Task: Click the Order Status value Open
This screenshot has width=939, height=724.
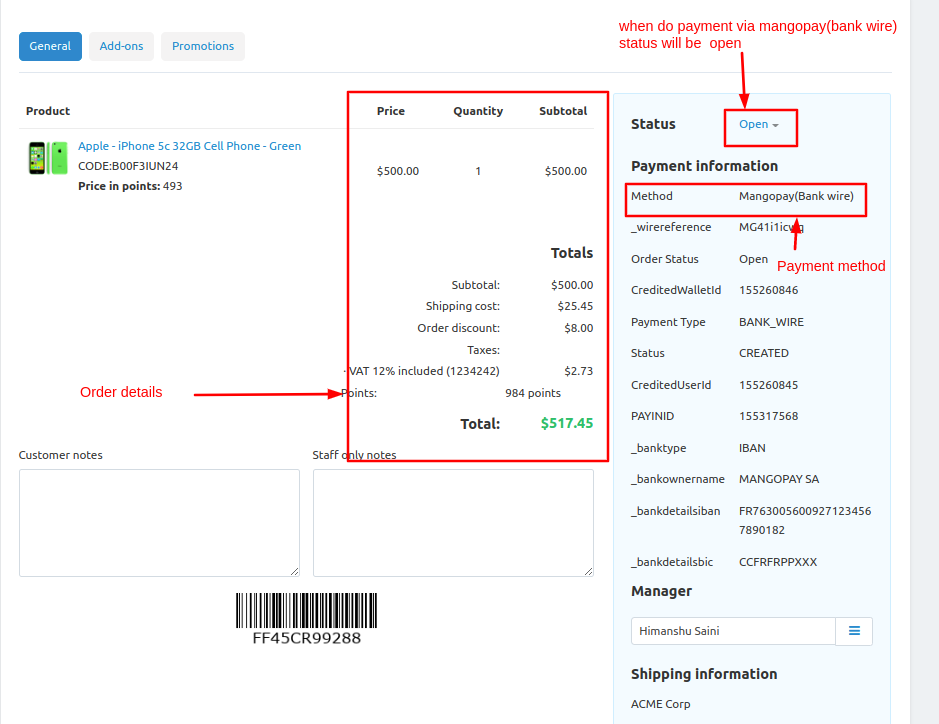Action: (753, 259)
